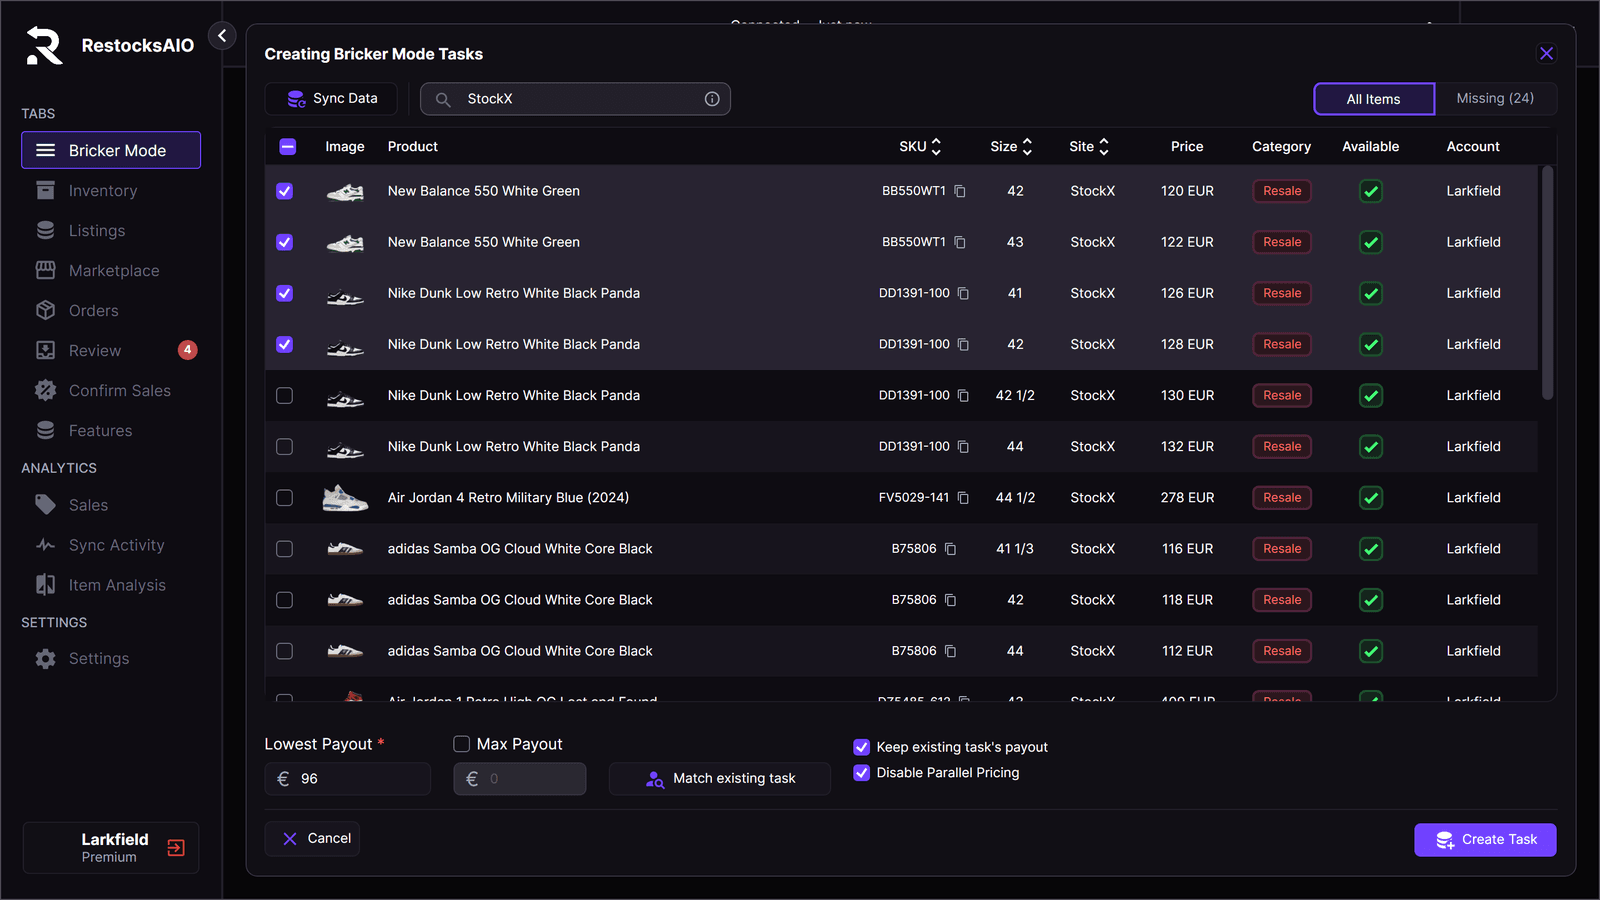Check Nike Dunk Panda size 42 1/2 row
Screen dimensions: 1600x900
click(x=285, y=396)
